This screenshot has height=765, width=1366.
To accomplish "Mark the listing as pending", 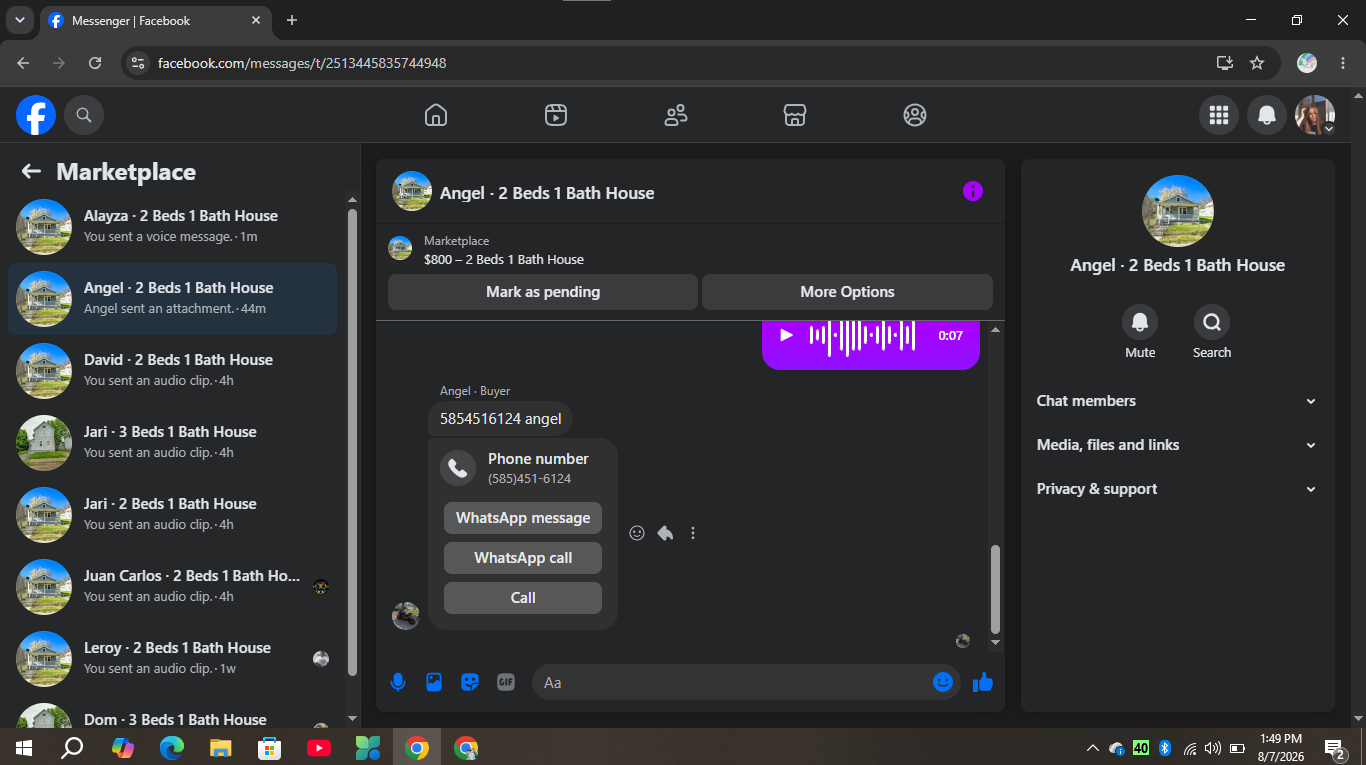I will tap(543, 292).
